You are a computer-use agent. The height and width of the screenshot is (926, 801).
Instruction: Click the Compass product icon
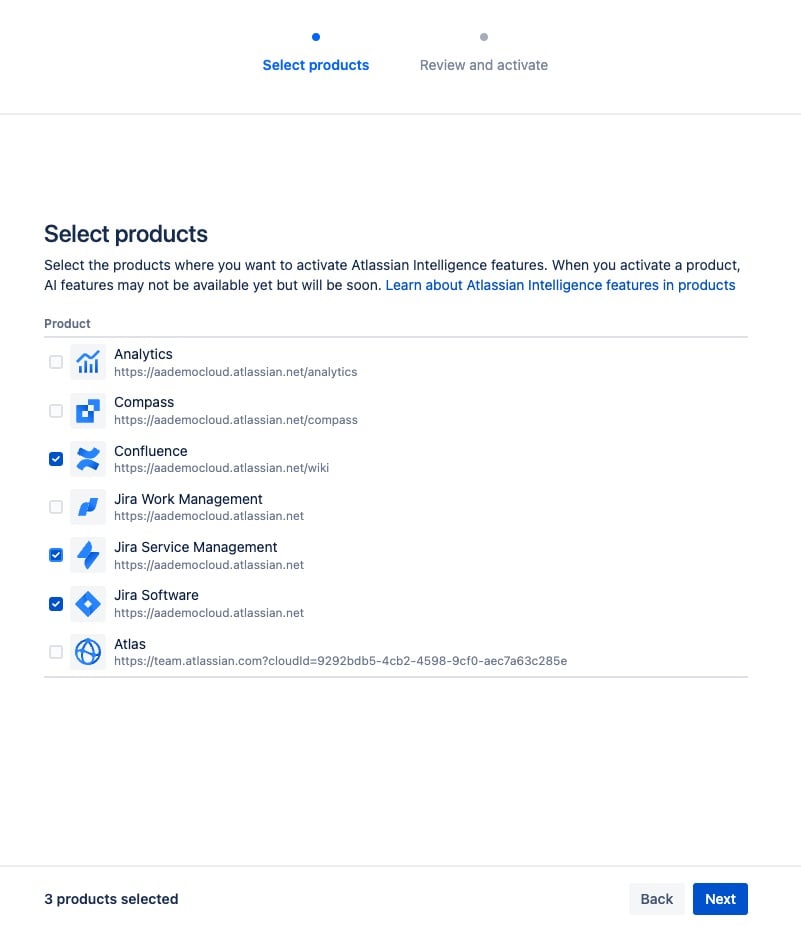[x=87, y=410]
